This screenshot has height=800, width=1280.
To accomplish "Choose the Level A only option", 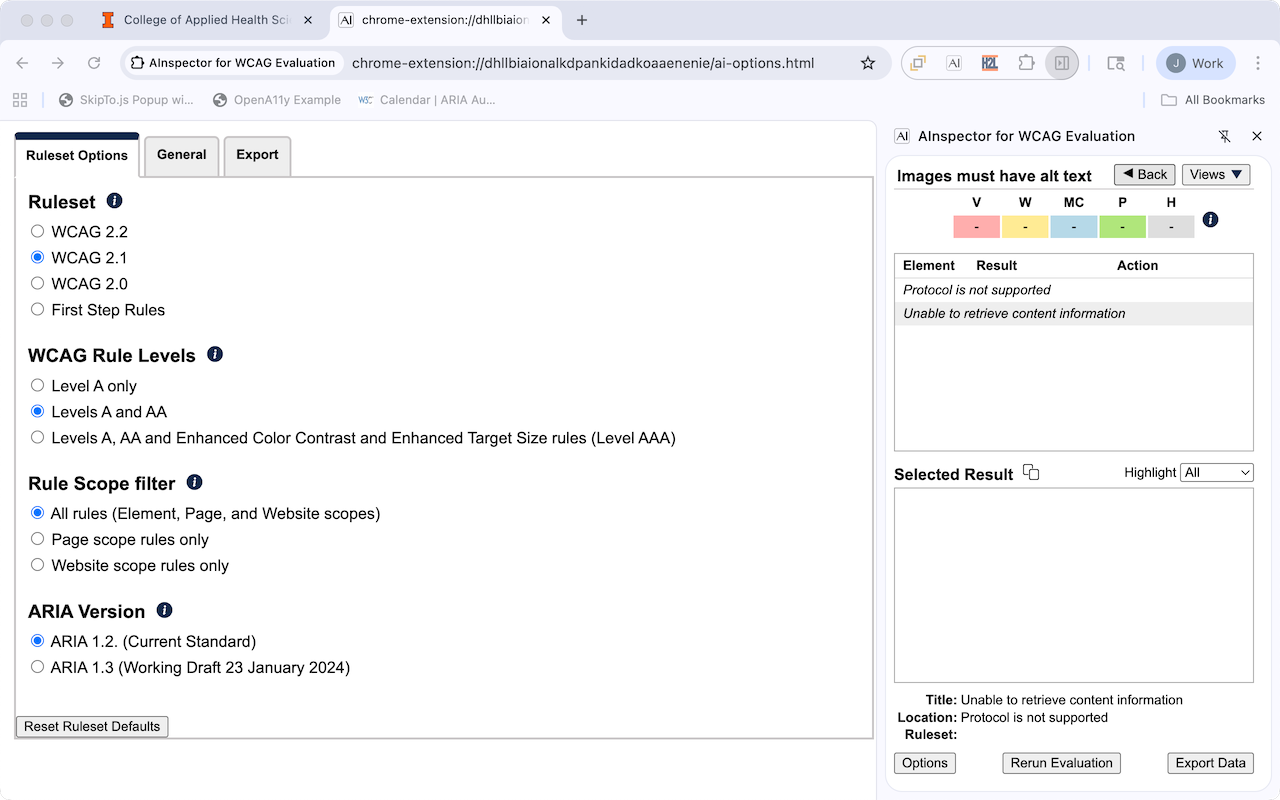I will point(38,385).
